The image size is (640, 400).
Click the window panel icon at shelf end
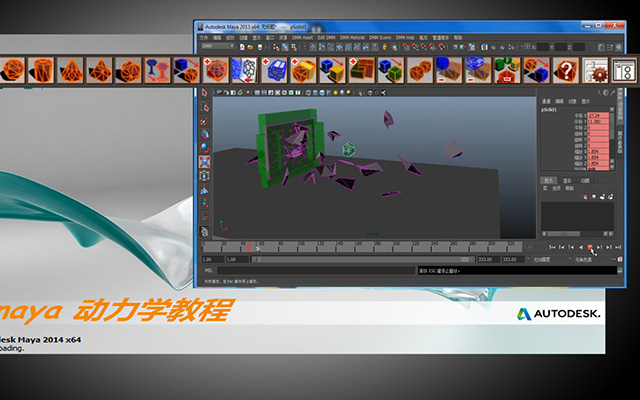[x=624, y=70]
